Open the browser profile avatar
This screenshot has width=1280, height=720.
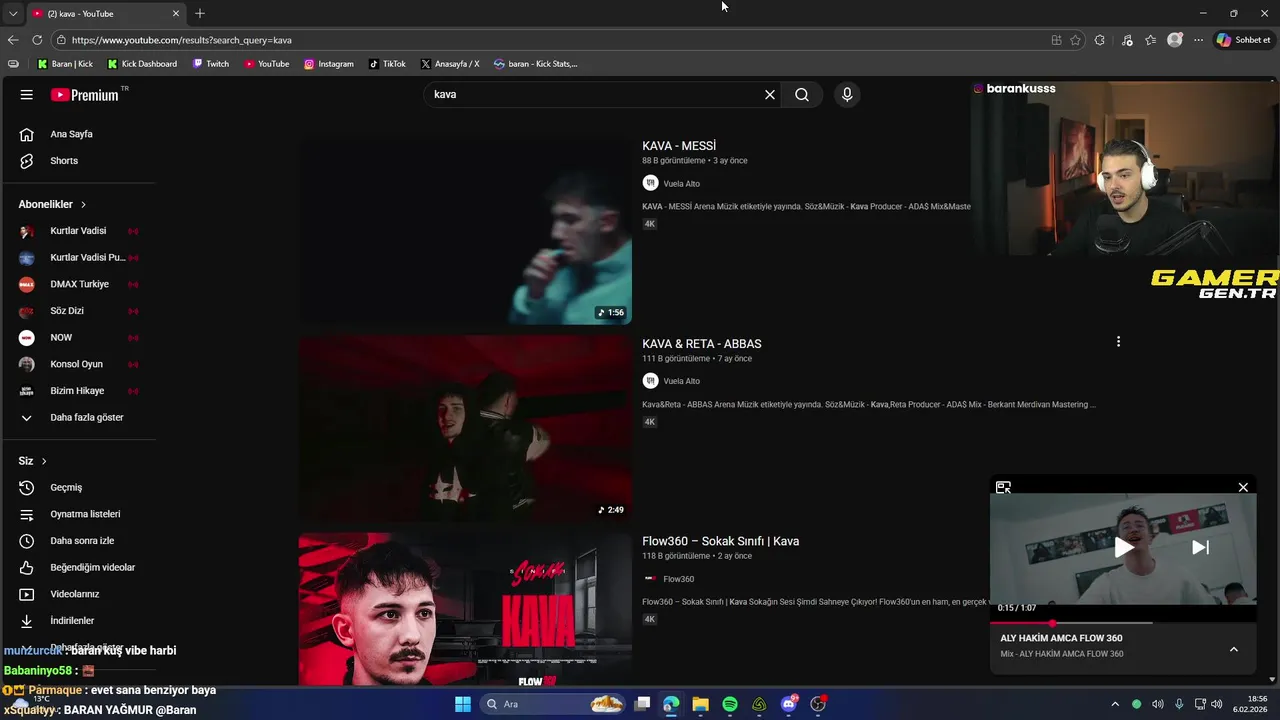1175,40
